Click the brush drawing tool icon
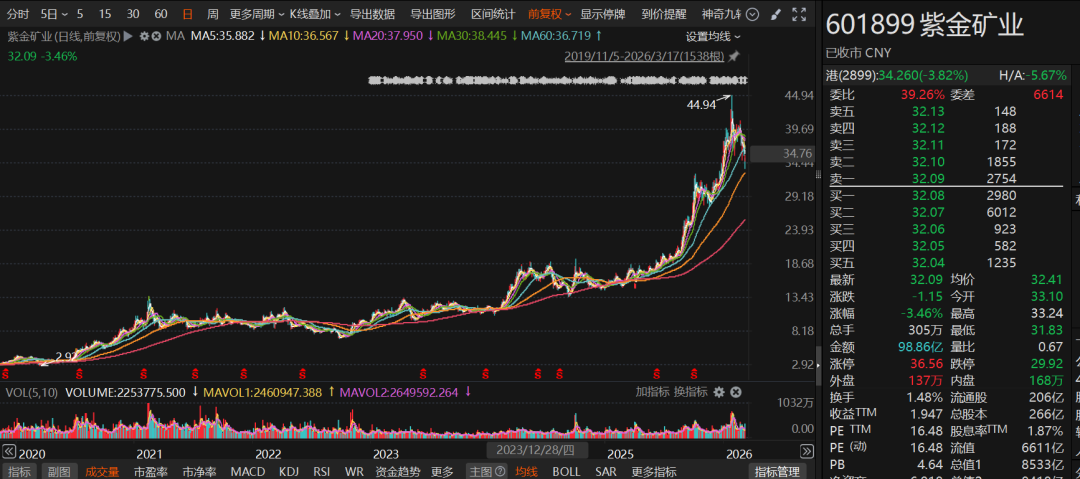 tap(775, 15)
